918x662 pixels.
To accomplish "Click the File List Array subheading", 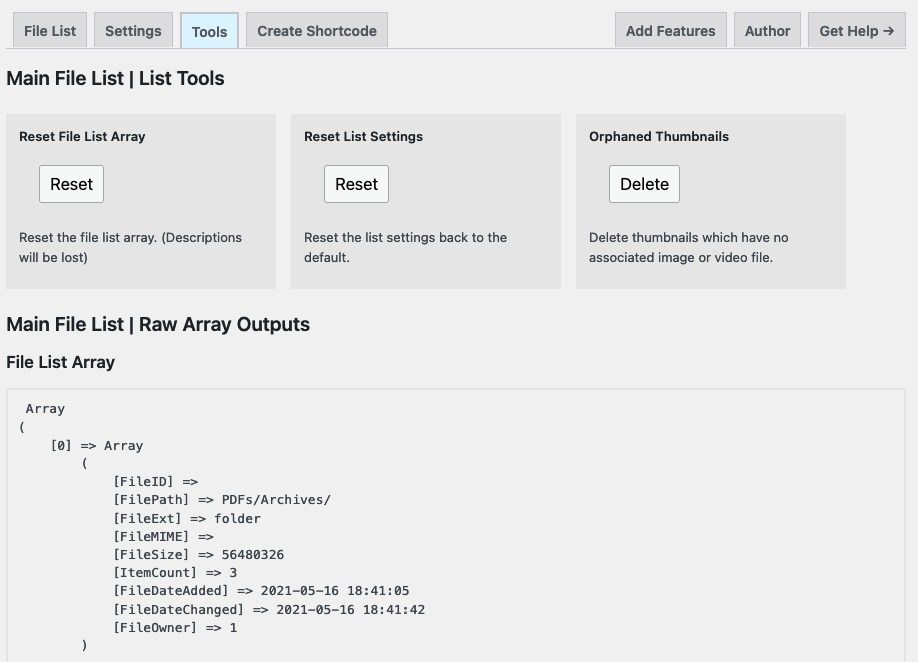I will [61, 362].
